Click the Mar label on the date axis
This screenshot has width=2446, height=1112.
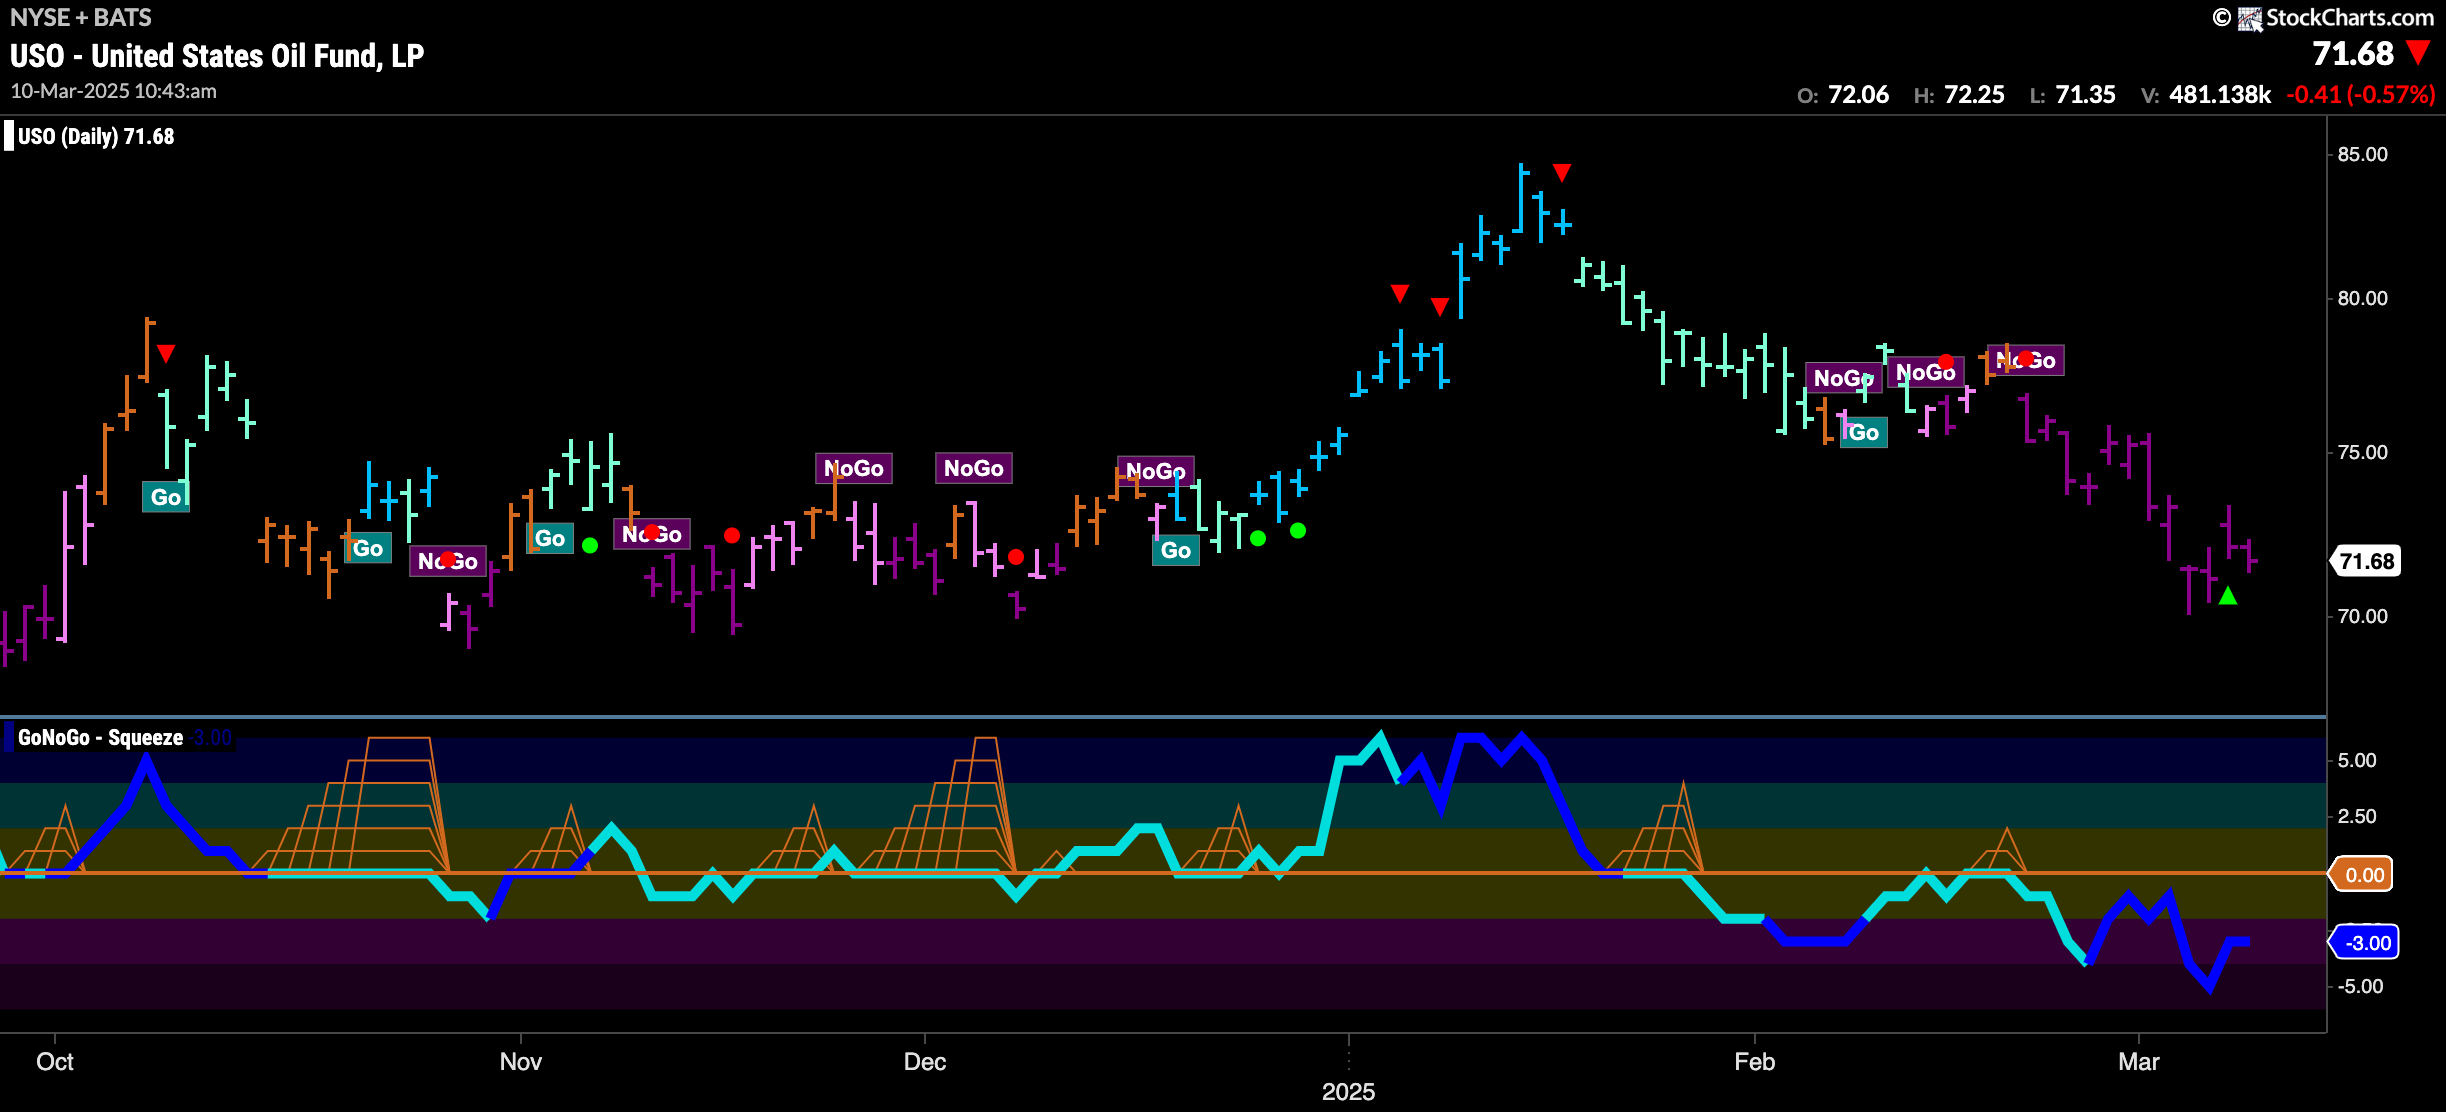tap(2139, 1061)
